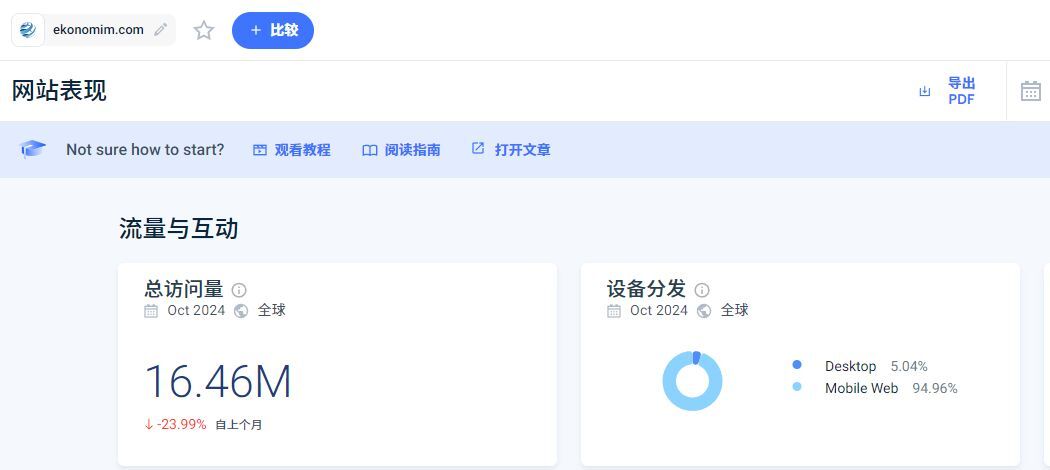This screenshot has height=470, width=1050.
Task: Click 全球 region label in 总访问量 card
Action: [272, 310]
